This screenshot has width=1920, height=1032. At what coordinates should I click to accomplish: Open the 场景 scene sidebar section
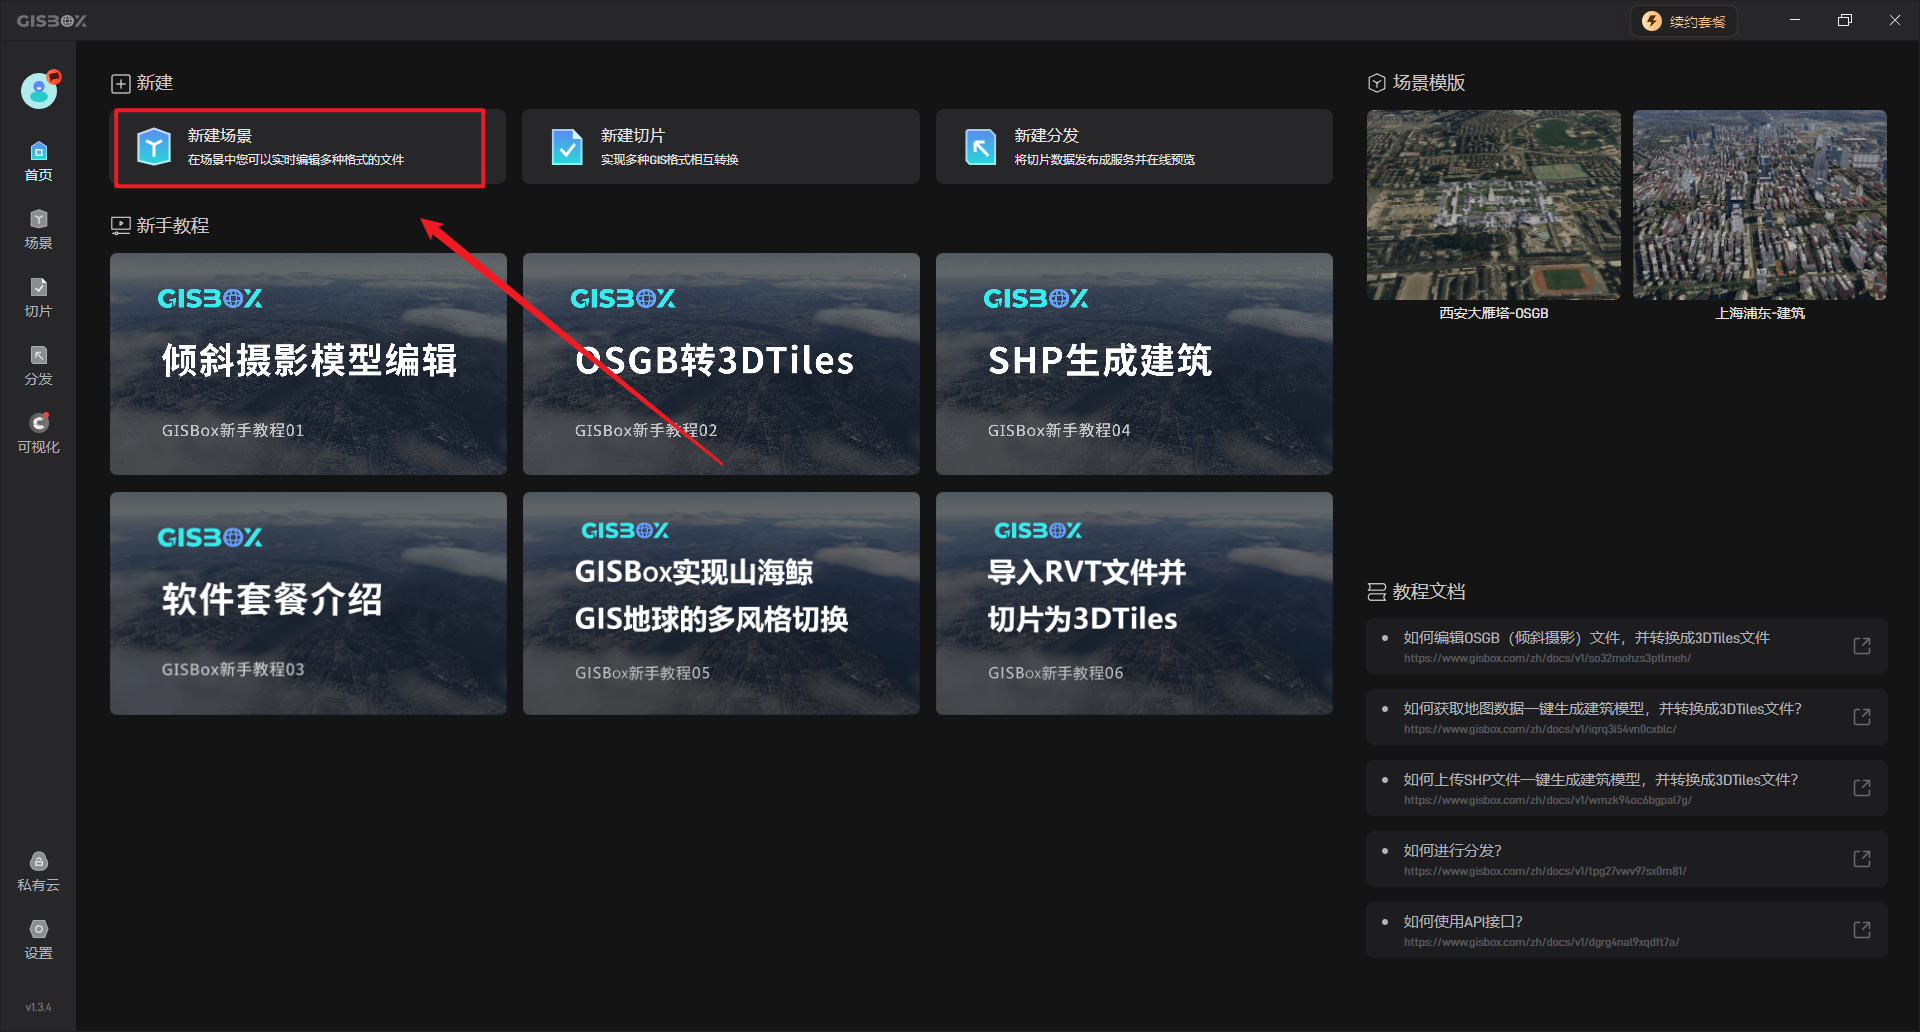tap(38, 229)
